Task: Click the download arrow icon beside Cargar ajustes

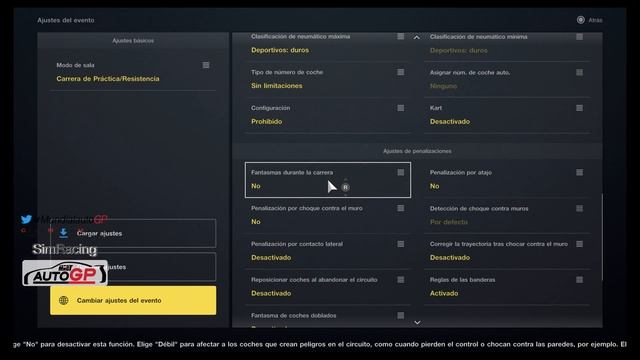Action: click(63, 233)
